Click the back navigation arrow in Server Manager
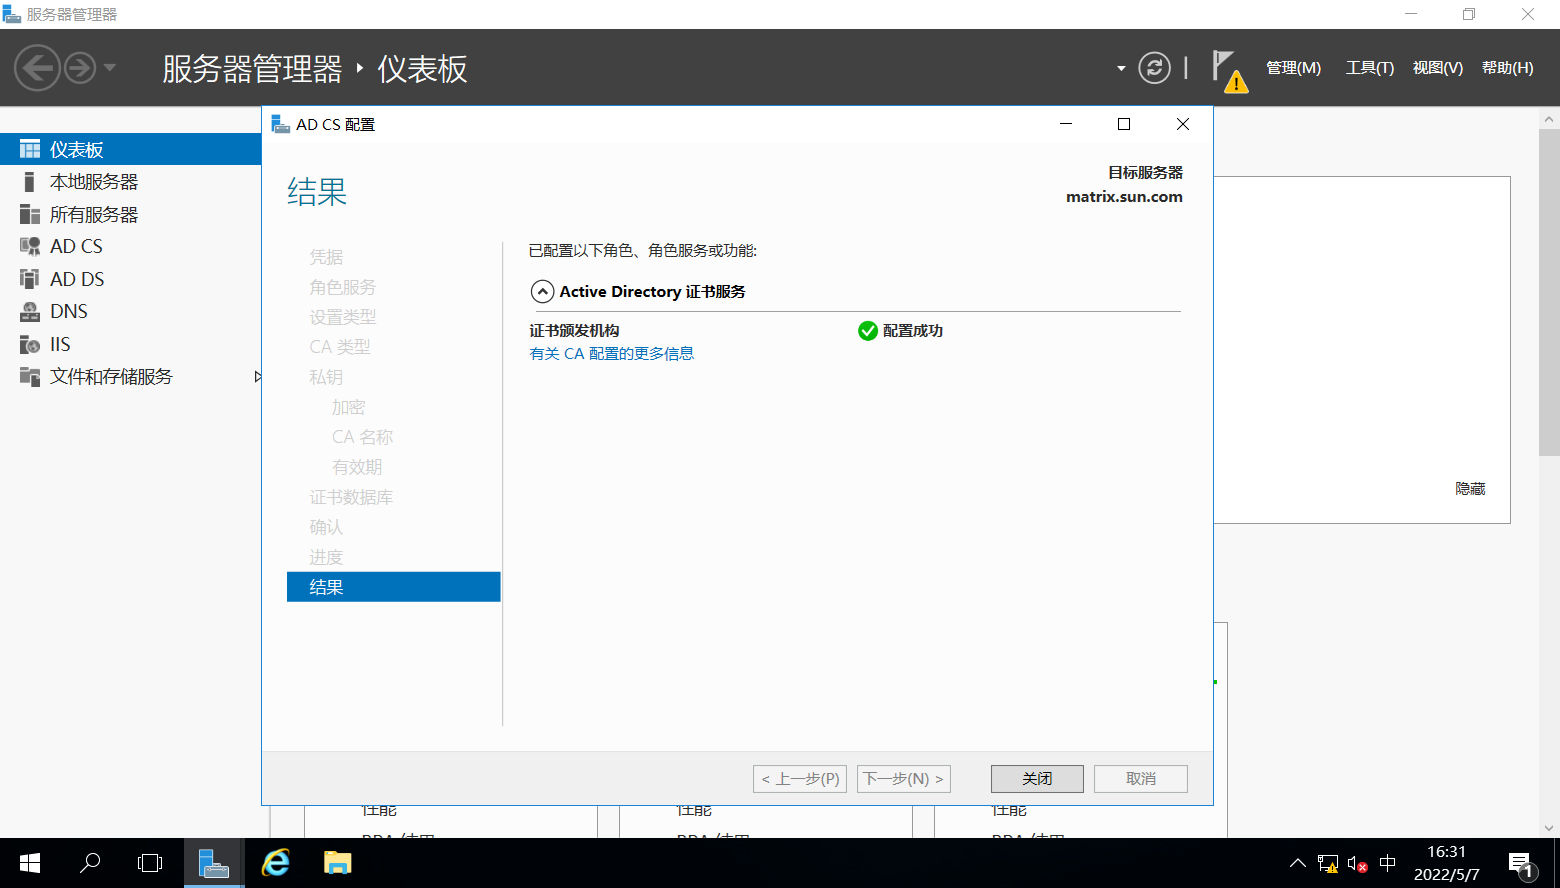 coord(37,68)
